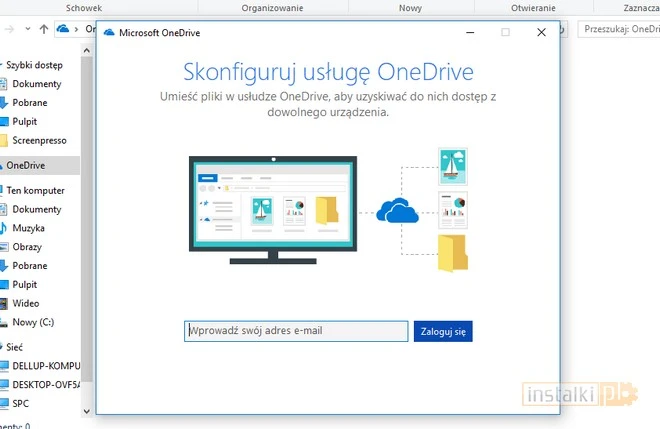
Task: Click the Zaloguj się button
Action: coord(443,331)
